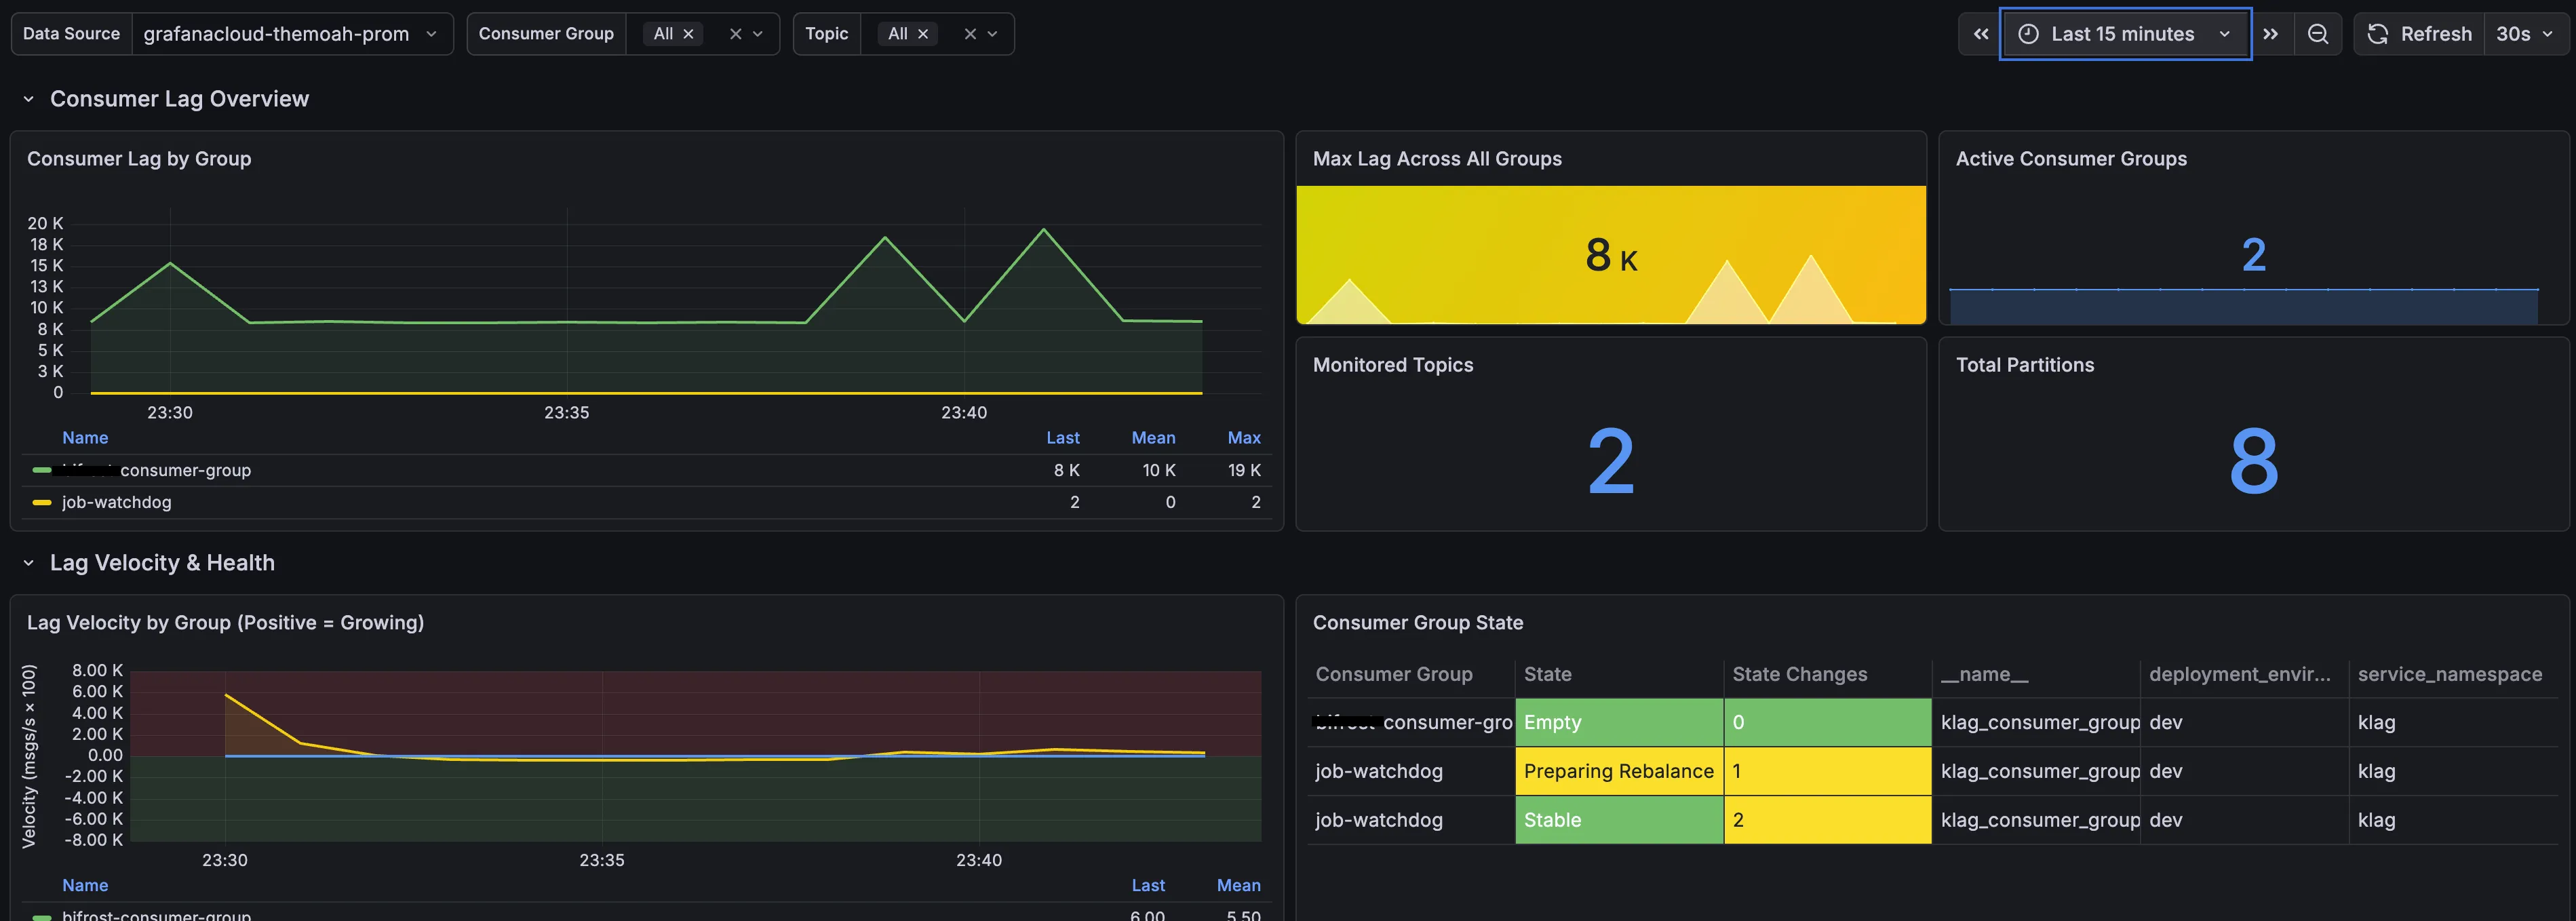Viewport: 2576px width, 921px height.
Task: Open the Monitored Topics panel title
Action: (x=1393, y=365)
